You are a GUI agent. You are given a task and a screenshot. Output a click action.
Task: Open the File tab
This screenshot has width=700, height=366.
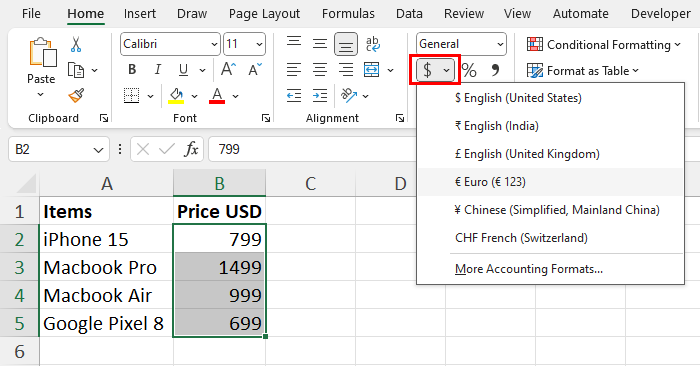tap(31, 14)
